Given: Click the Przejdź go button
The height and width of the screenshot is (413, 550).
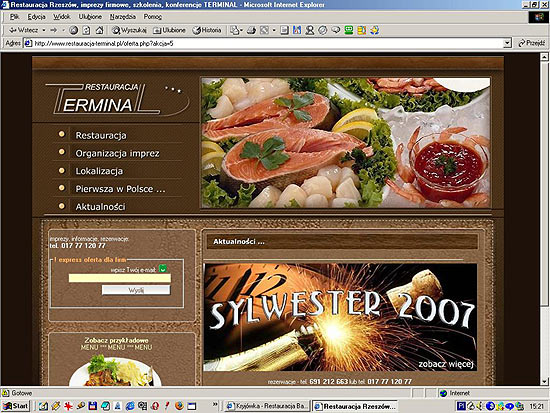Looking at the screenshot, I should (x=532, y=43).
